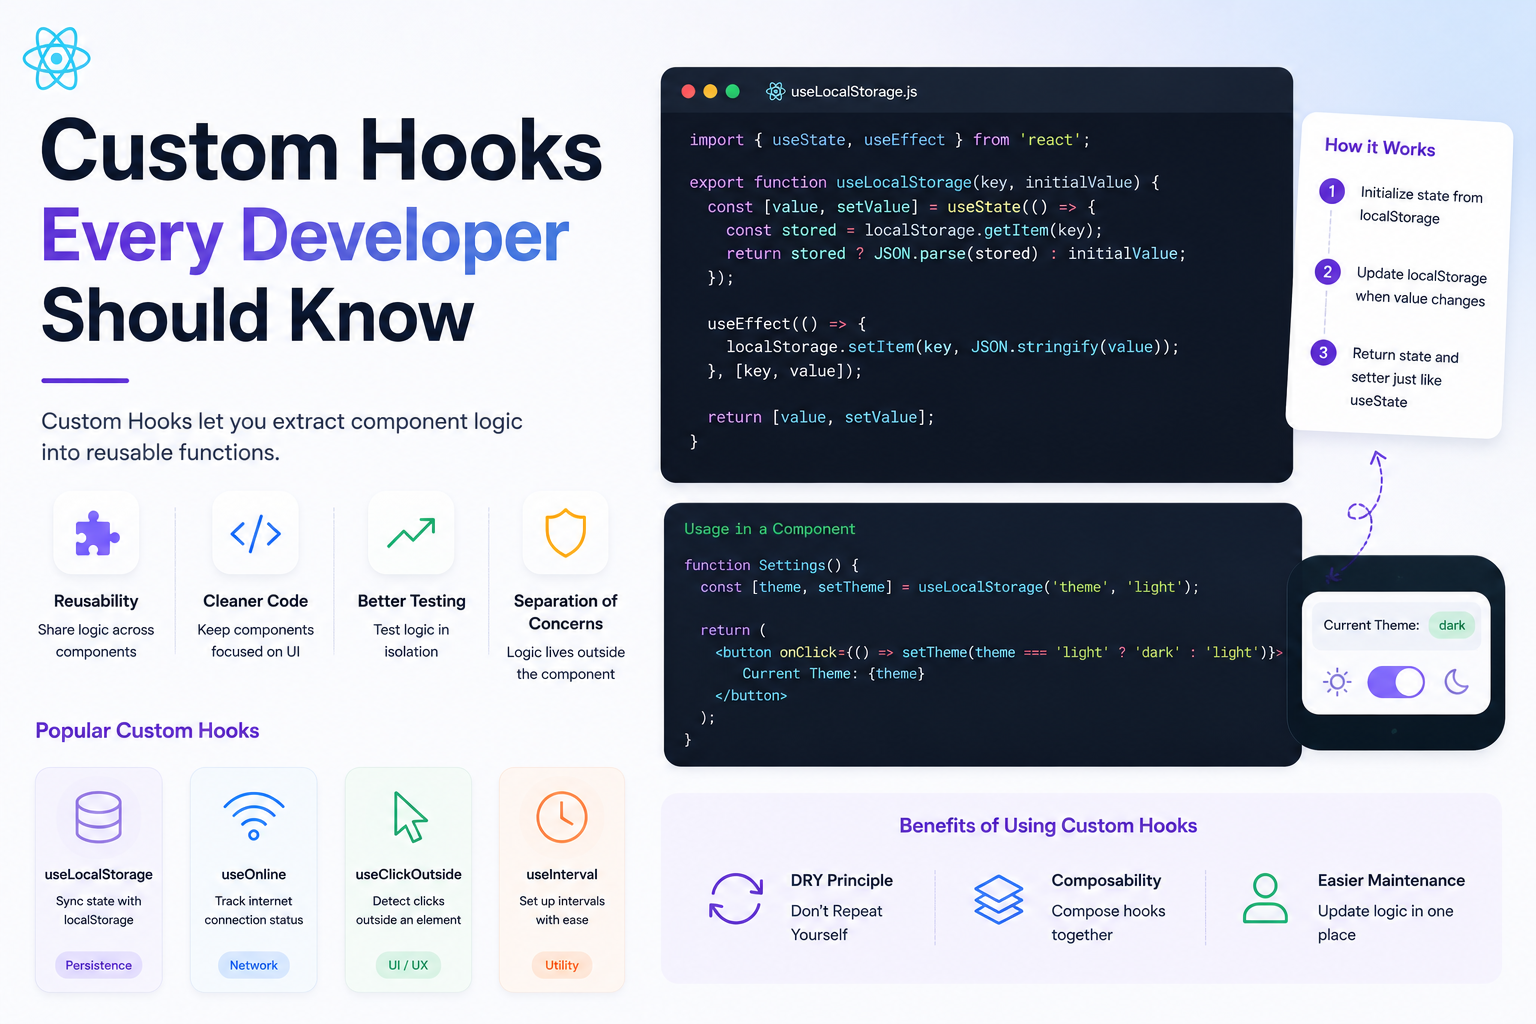Click the 'Popular Custom Hooks' heading
The image size is (1536, 1024).
(147, 731)
